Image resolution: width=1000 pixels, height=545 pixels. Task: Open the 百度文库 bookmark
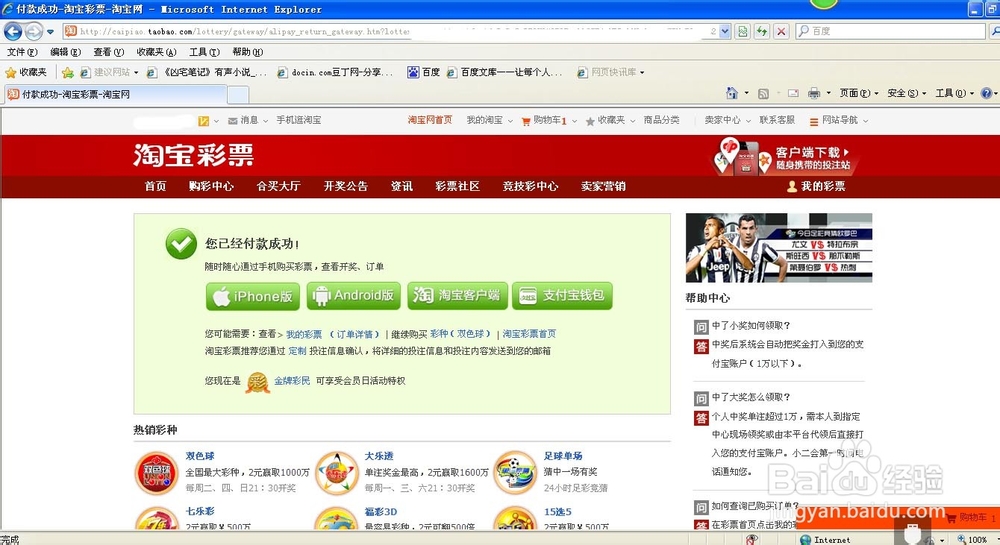tap(504, 72)
